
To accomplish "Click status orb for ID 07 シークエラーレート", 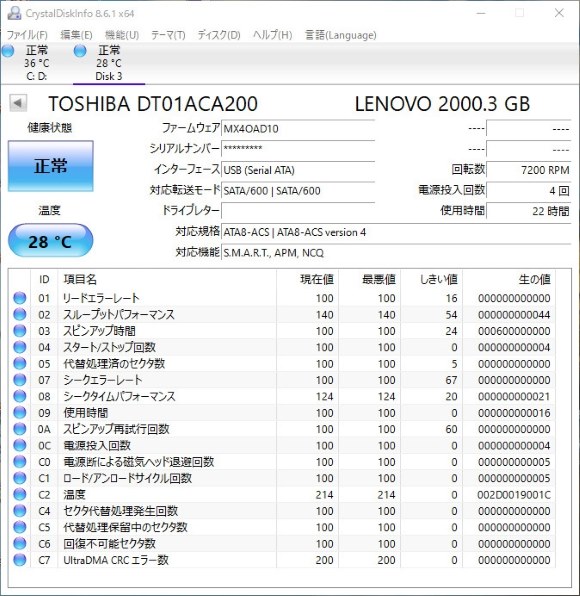I will pyautogui.click(x=20, y=380).
